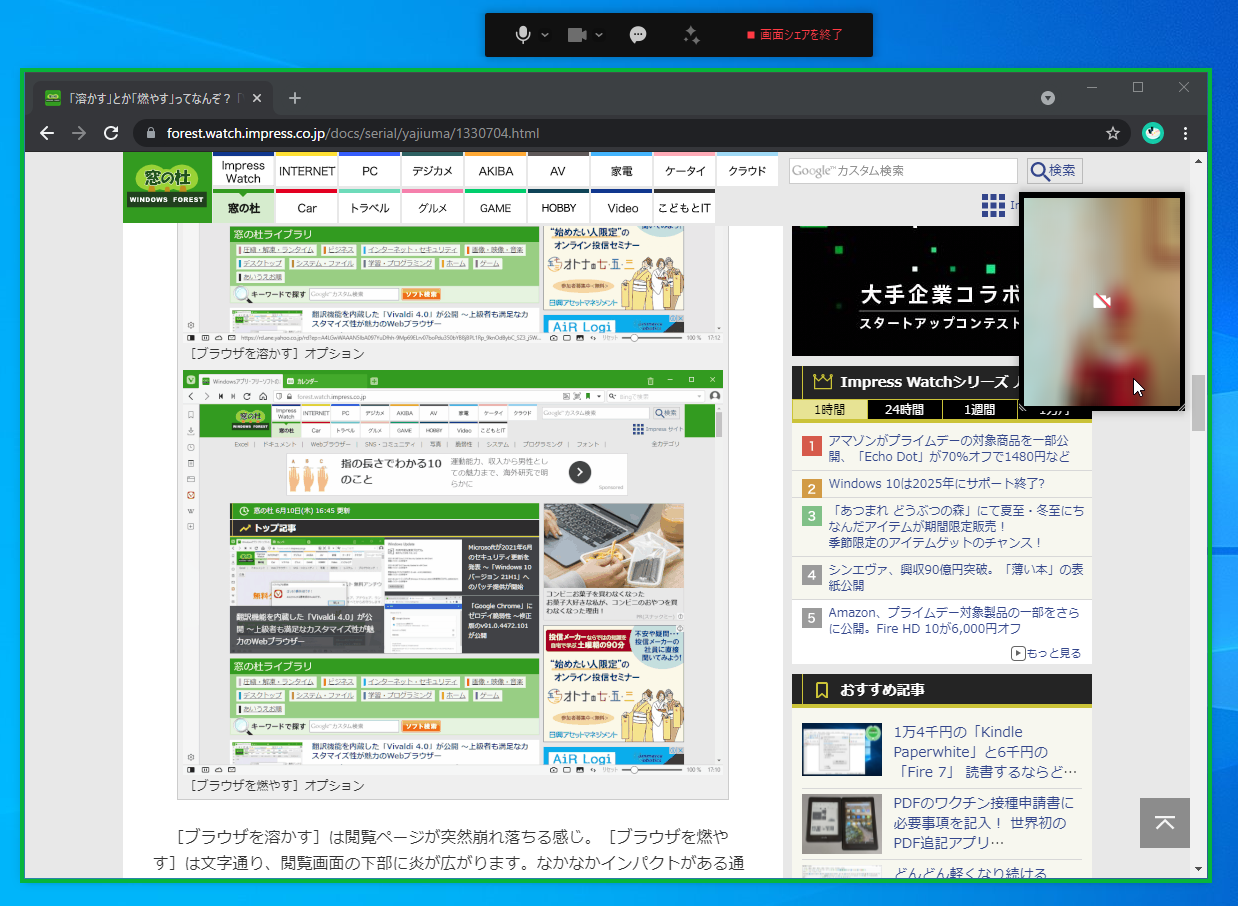
Task: Open the camera selection dropdown
Action: (x=597, y=34)
